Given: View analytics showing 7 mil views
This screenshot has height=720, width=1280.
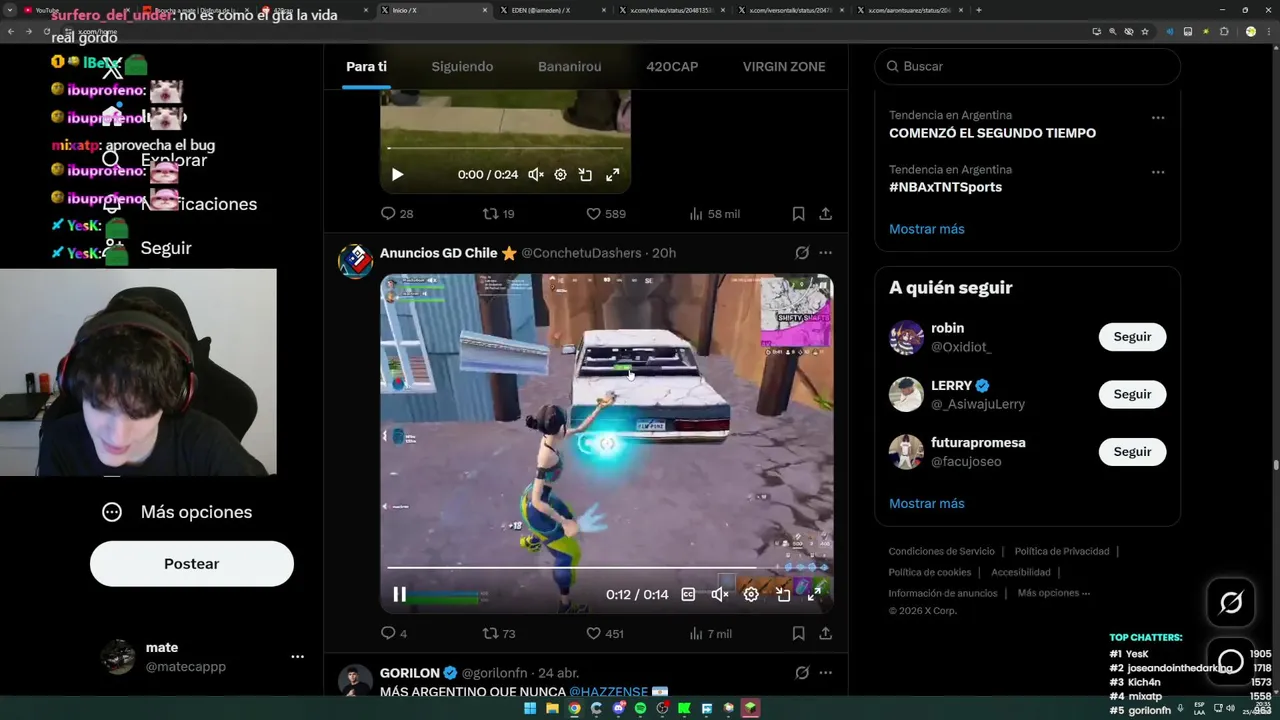Looking at the screenshot, I should [711, 633].
